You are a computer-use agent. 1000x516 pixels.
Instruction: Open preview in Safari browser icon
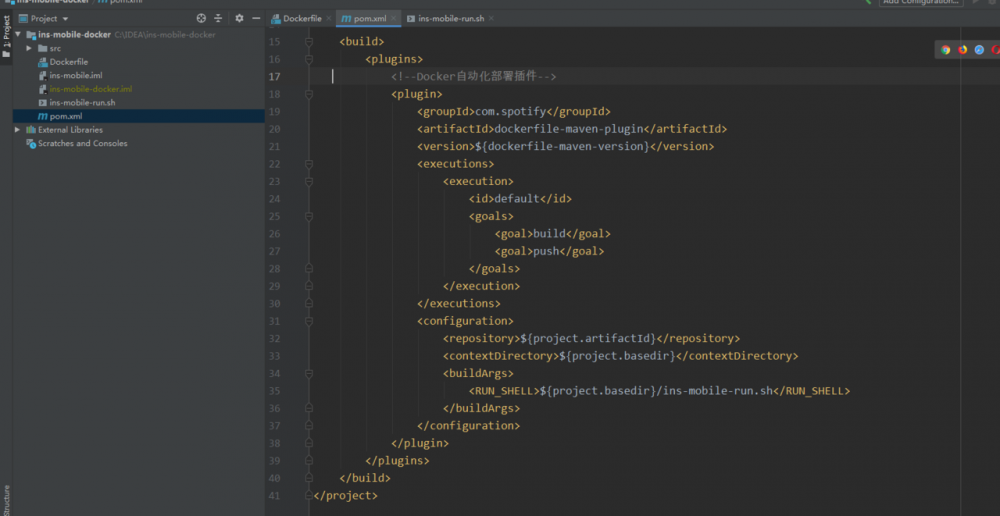coord(978,49)
